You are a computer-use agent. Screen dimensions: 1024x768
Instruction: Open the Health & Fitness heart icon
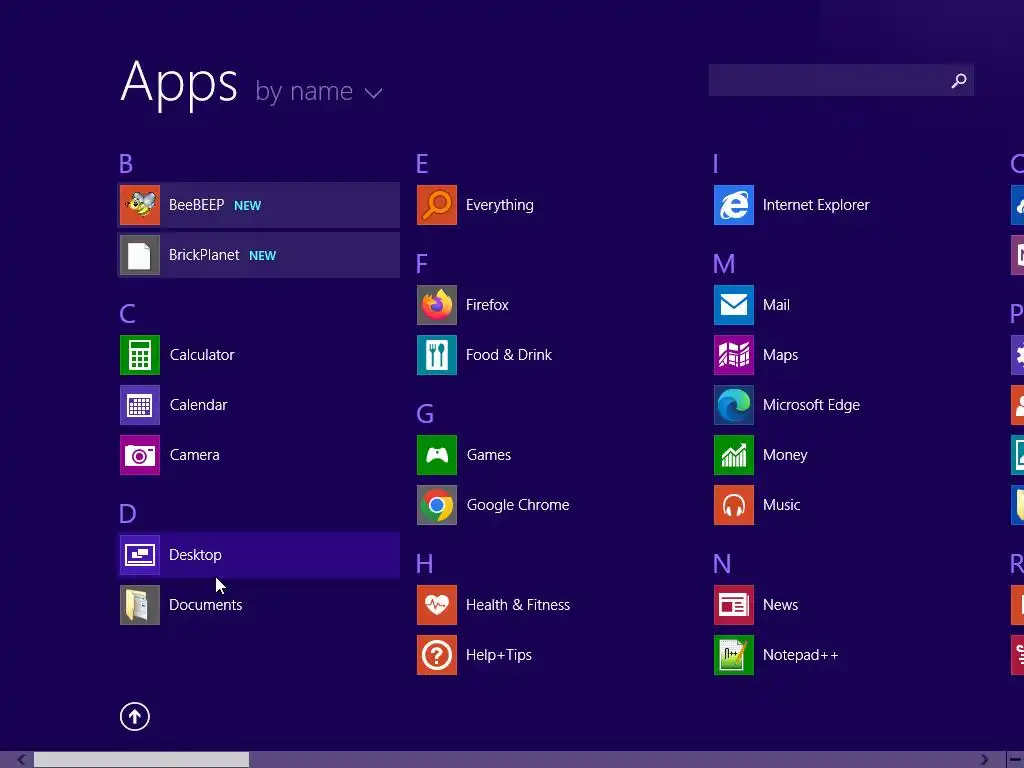[x=437, y=605]
